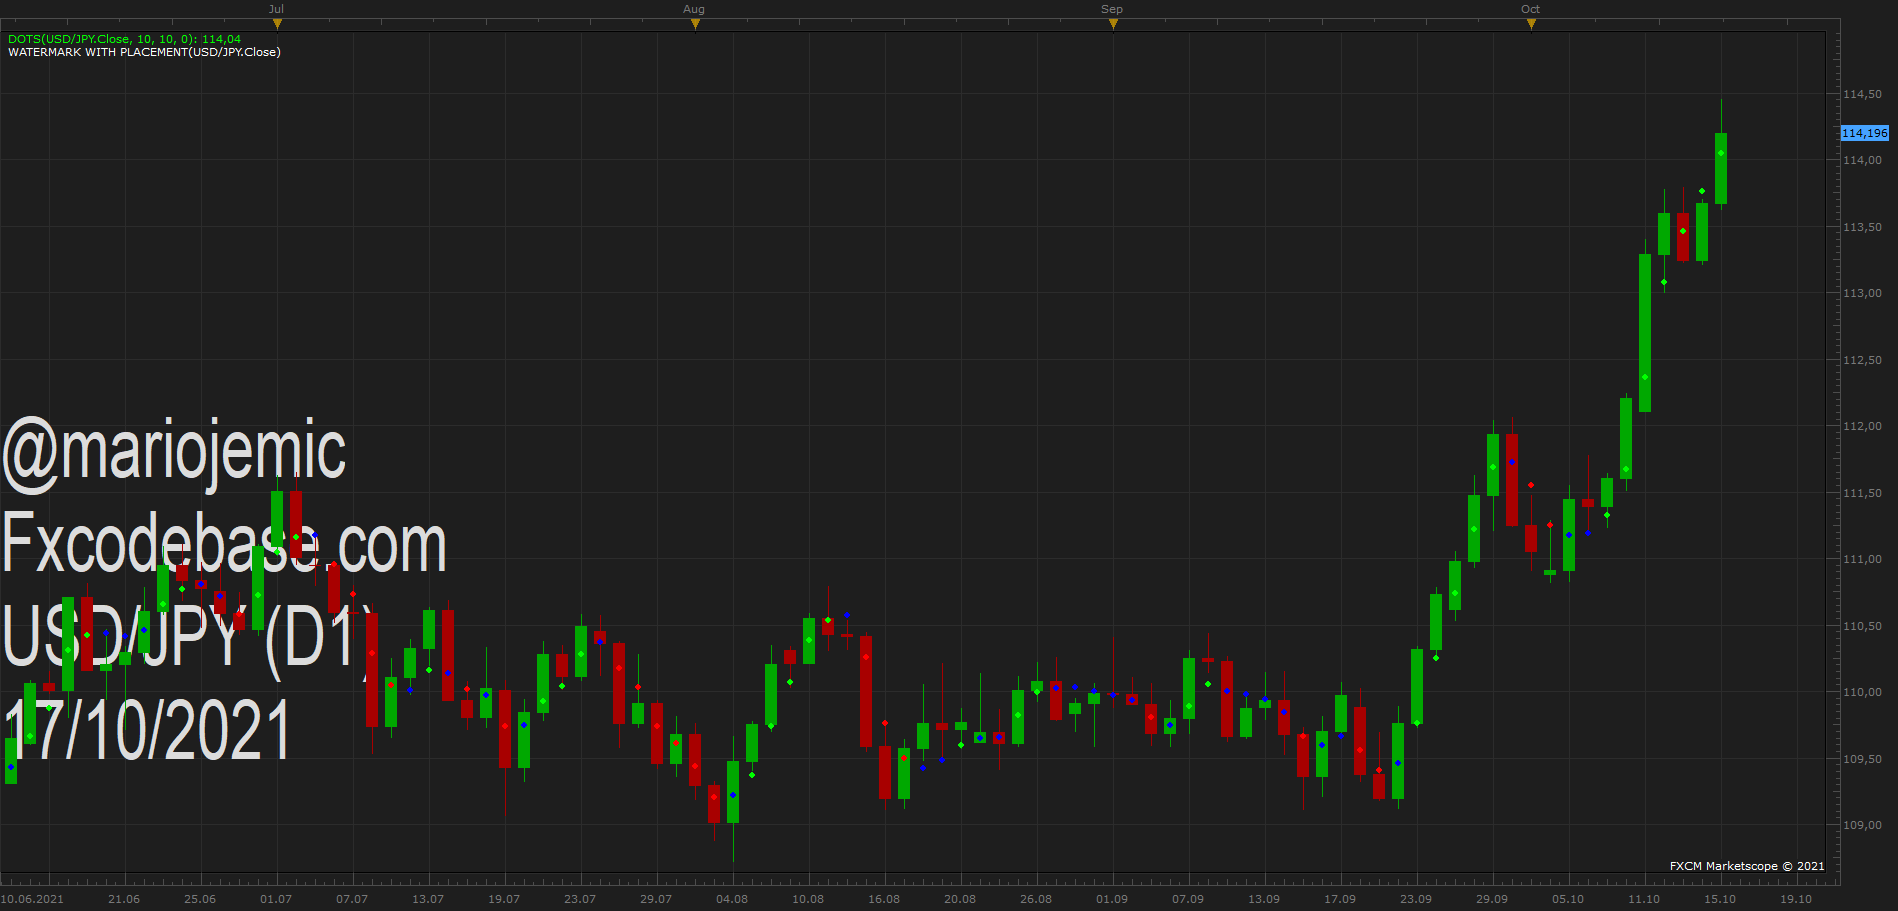Click the 29.07 date axis label
This screenshot has height=911, width=1898.
point(656,899)
